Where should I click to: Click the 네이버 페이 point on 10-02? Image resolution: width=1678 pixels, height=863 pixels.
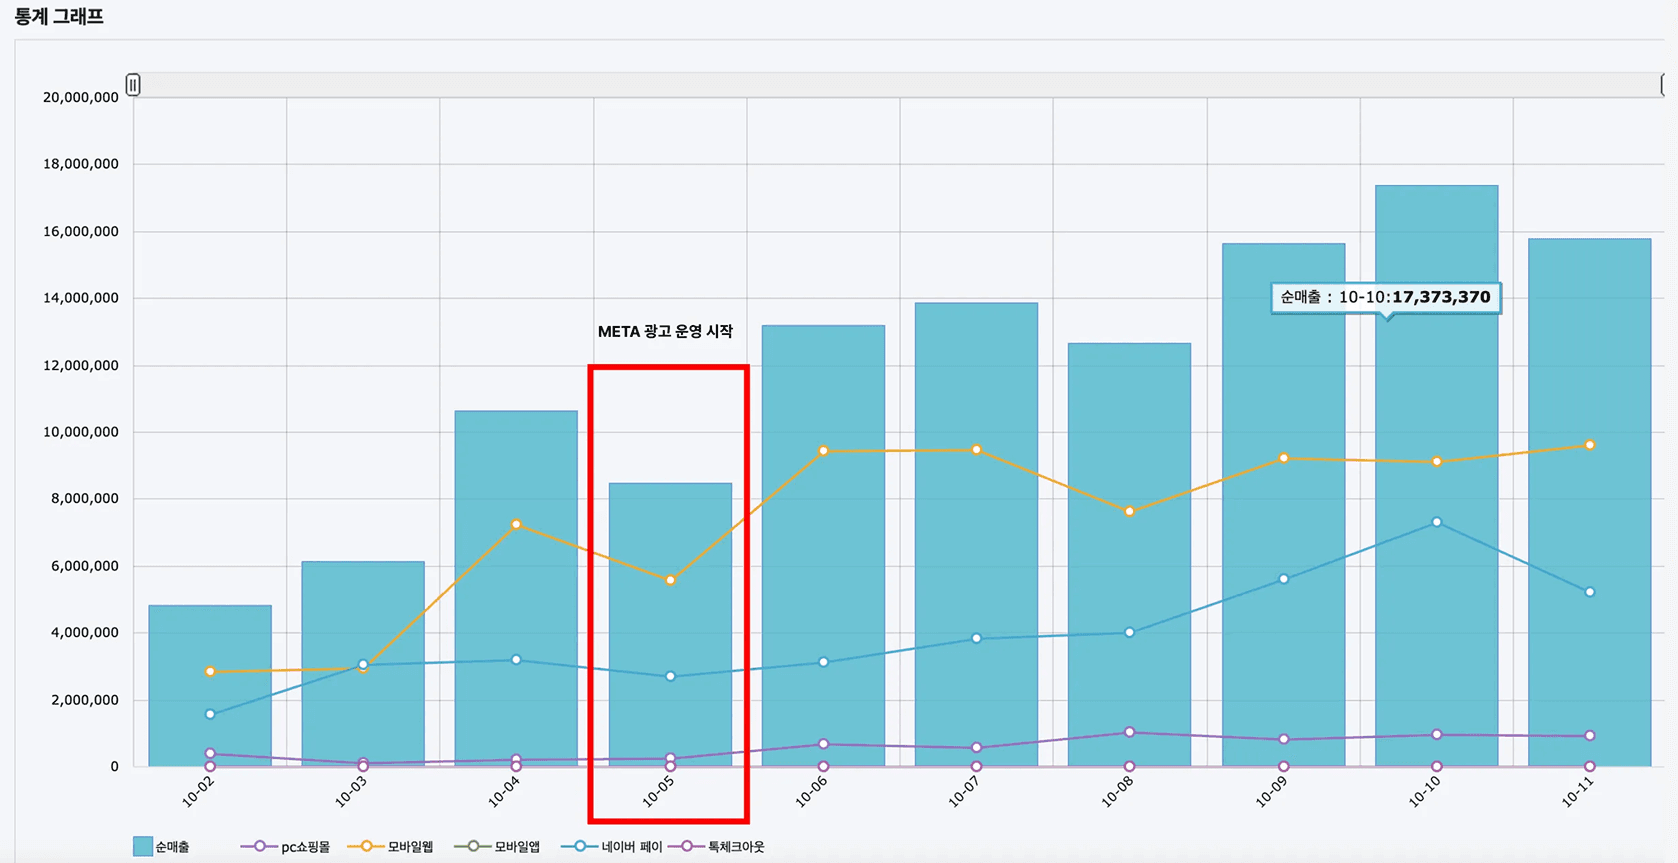tap(210, 714)
